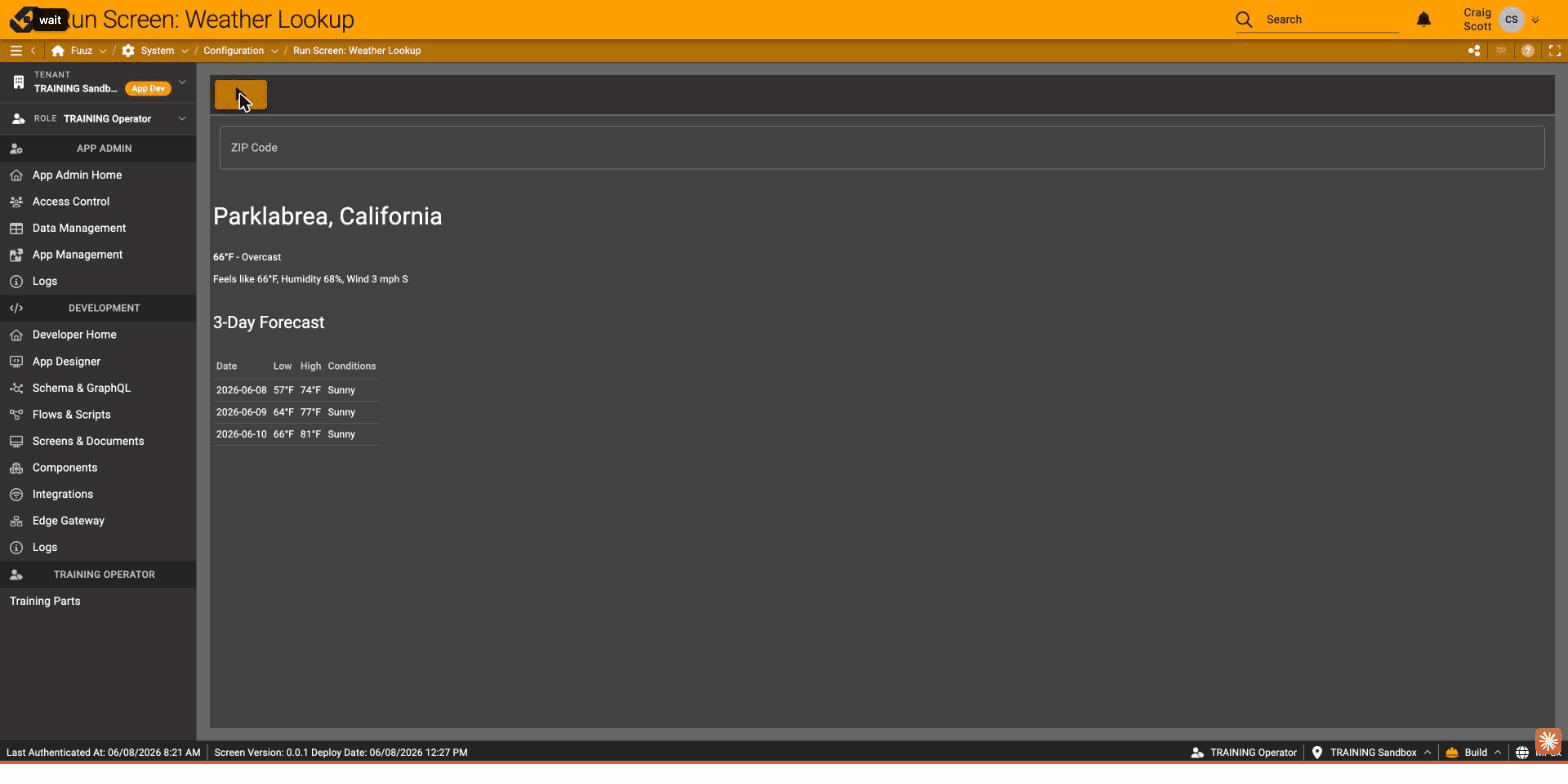Open Developer Home
1568x784 pixels.
pos(74,335)
